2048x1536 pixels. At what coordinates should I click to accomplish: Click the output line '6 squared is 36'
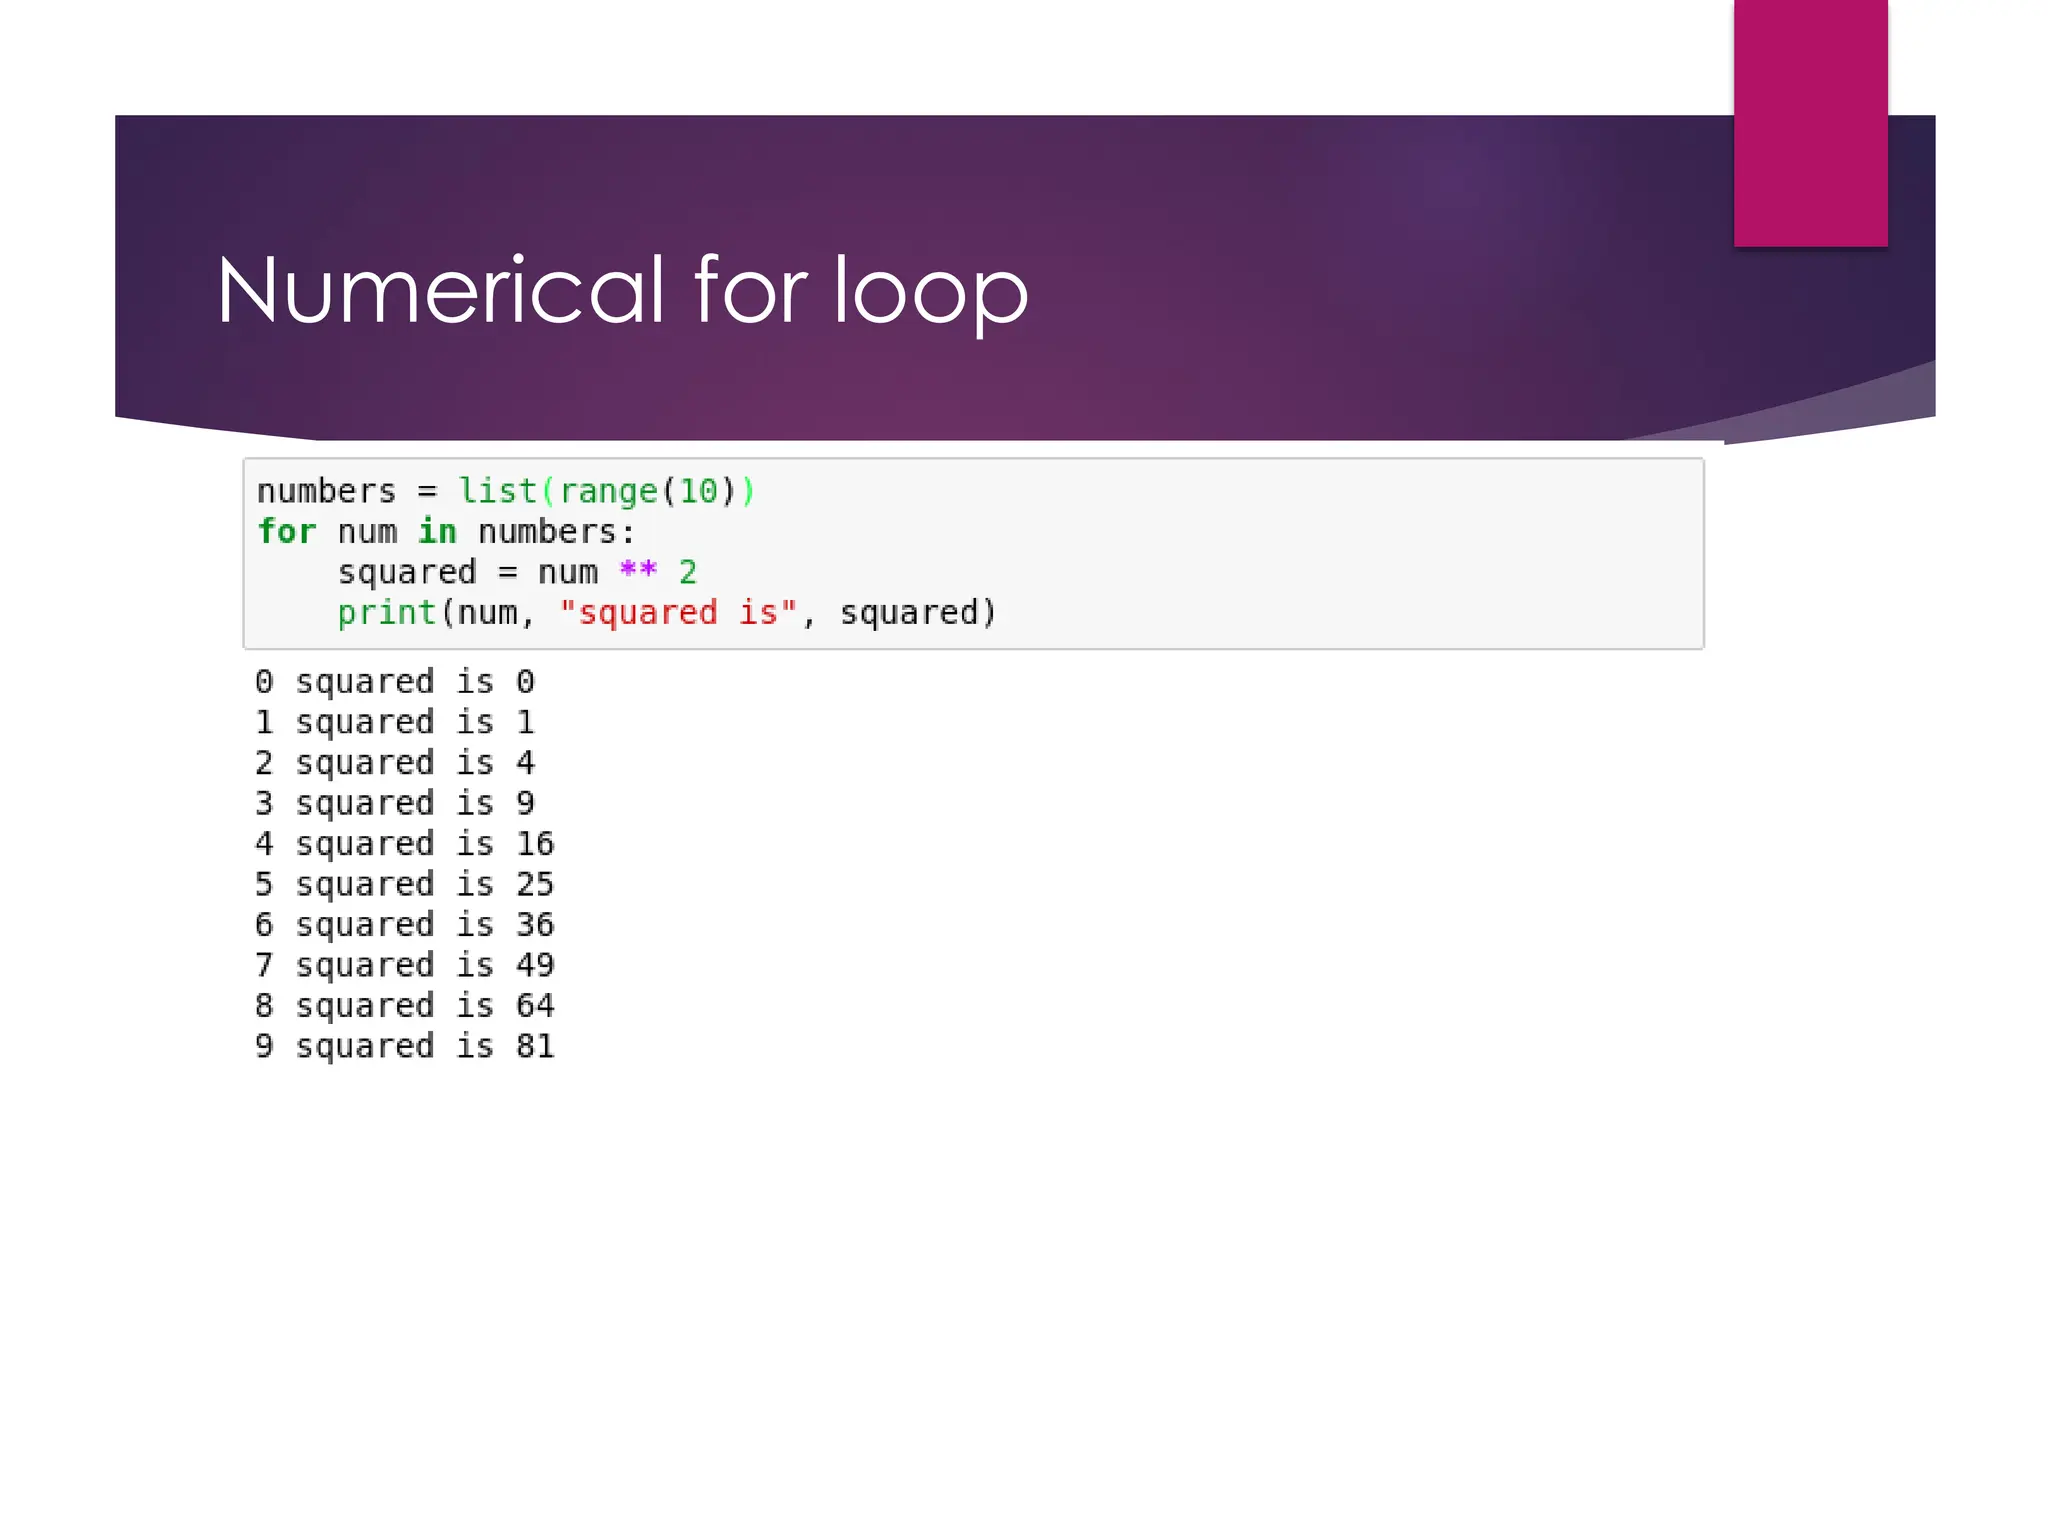(x=404, y=925)
